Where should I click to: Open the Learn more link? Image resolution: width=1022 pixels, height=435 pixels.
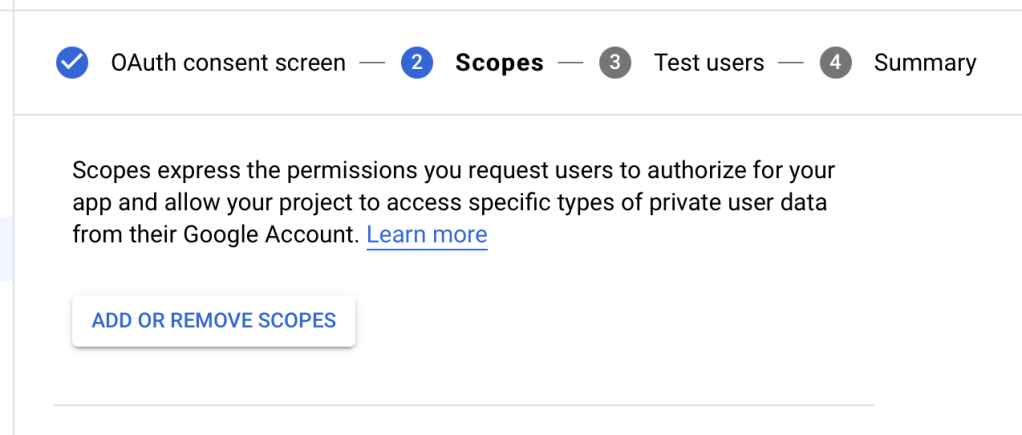[427, 235]
